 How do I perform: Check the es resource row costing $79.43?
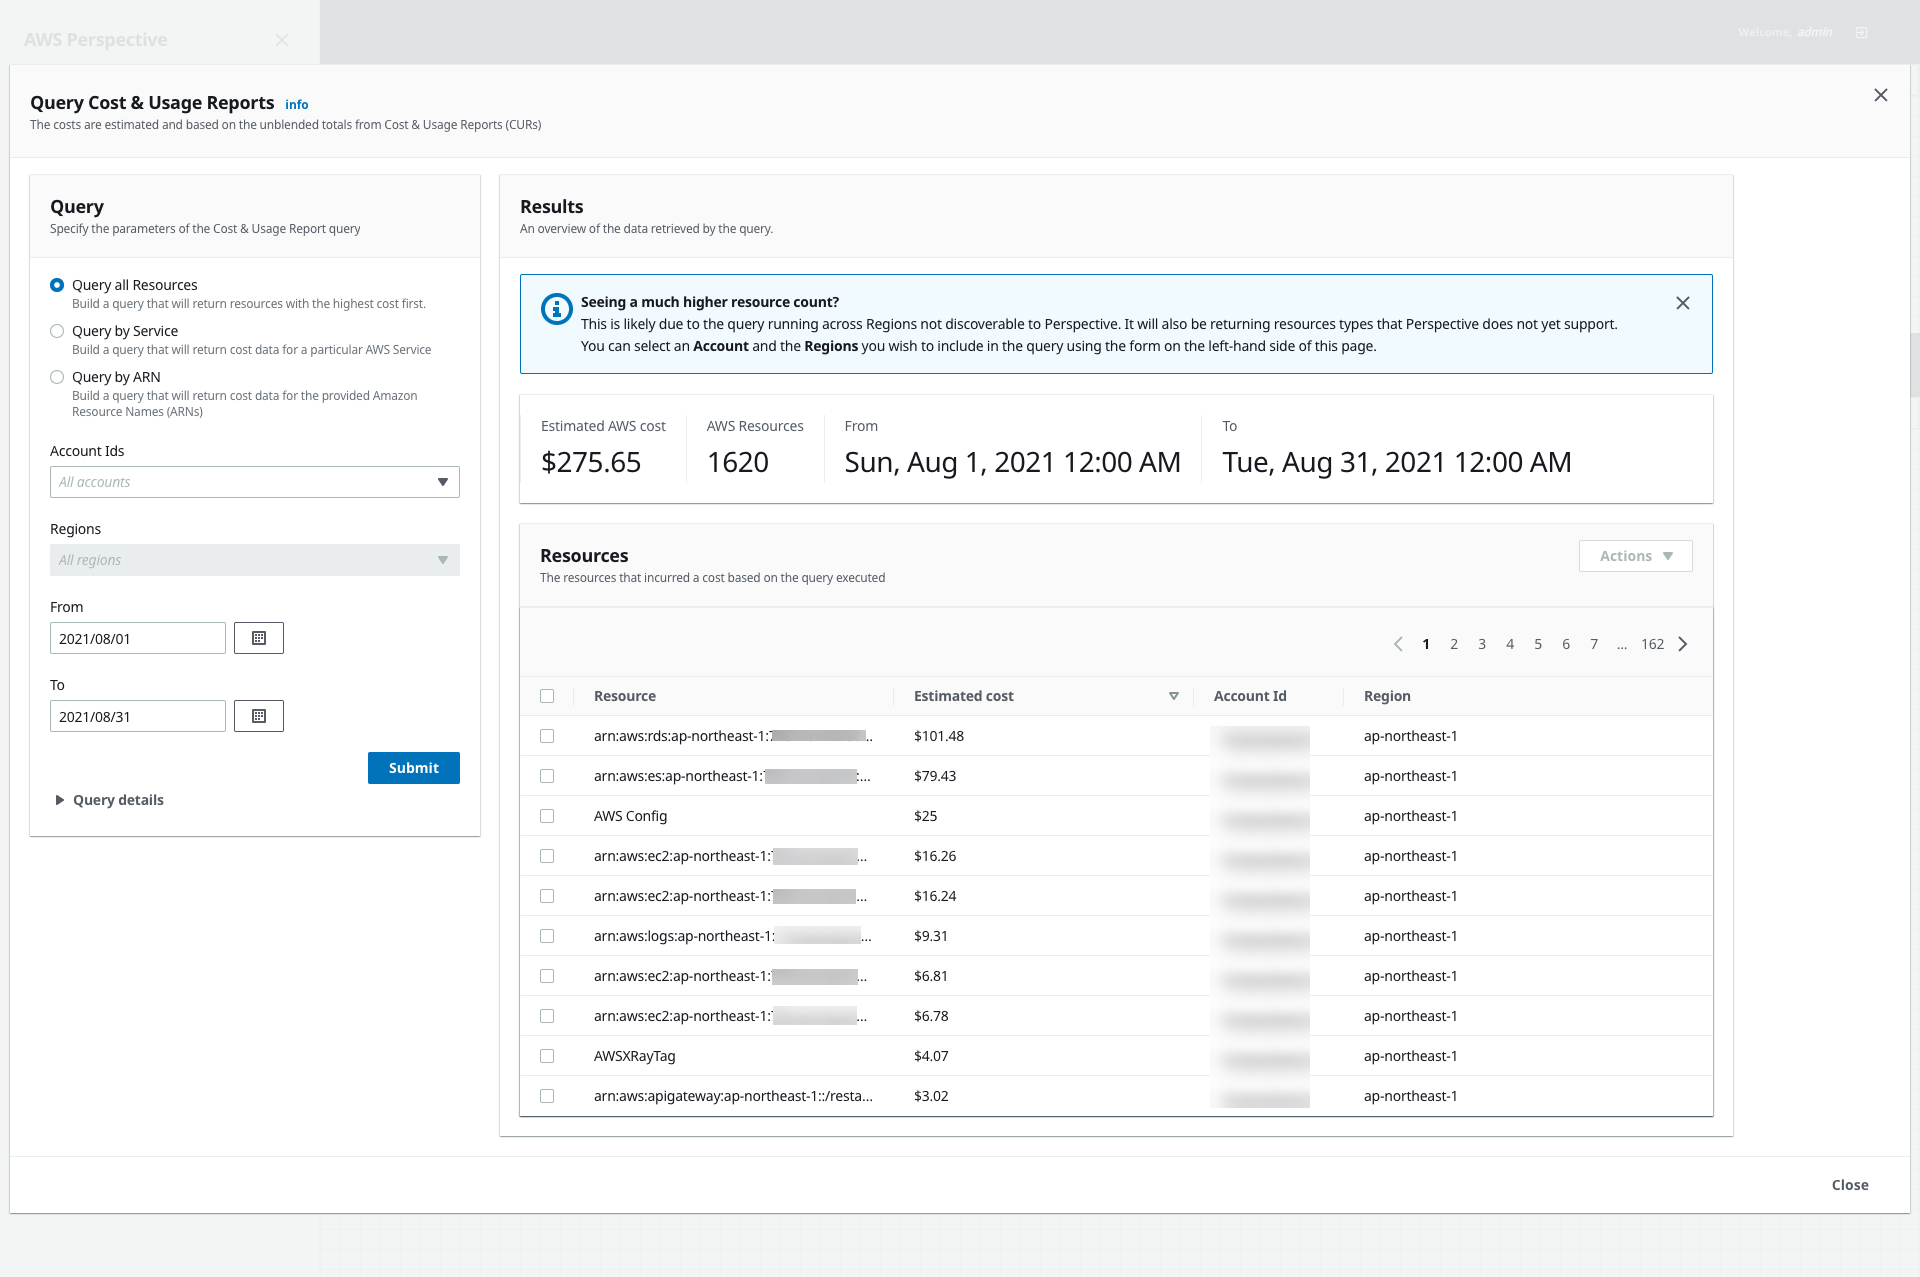547,776
